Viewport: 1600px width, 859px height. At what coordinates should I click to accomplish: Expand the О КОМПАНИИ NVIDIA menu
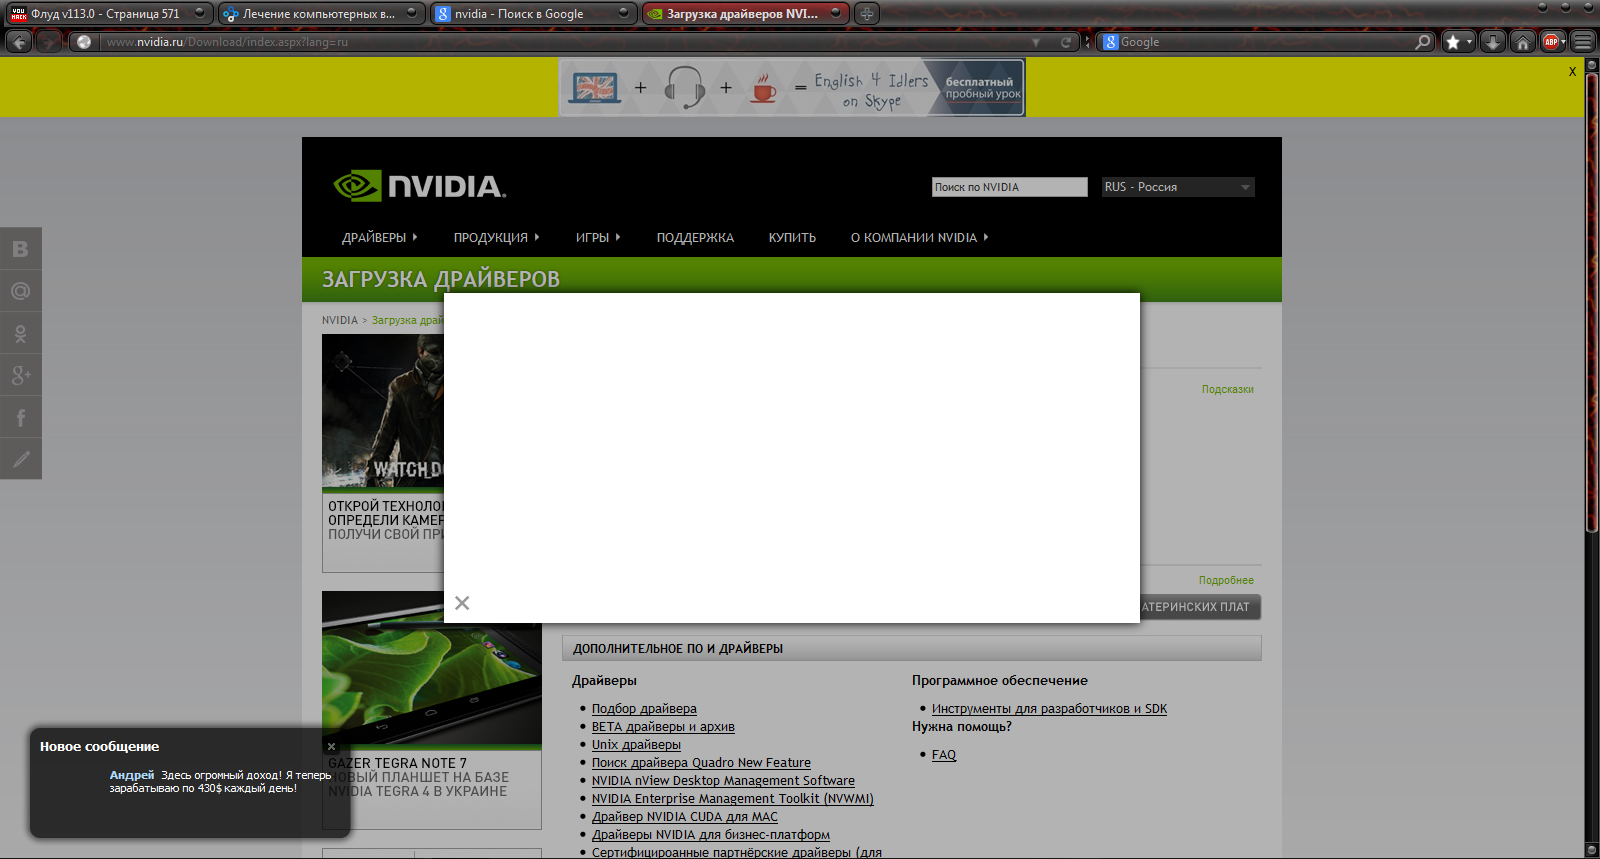coord(919,238)
